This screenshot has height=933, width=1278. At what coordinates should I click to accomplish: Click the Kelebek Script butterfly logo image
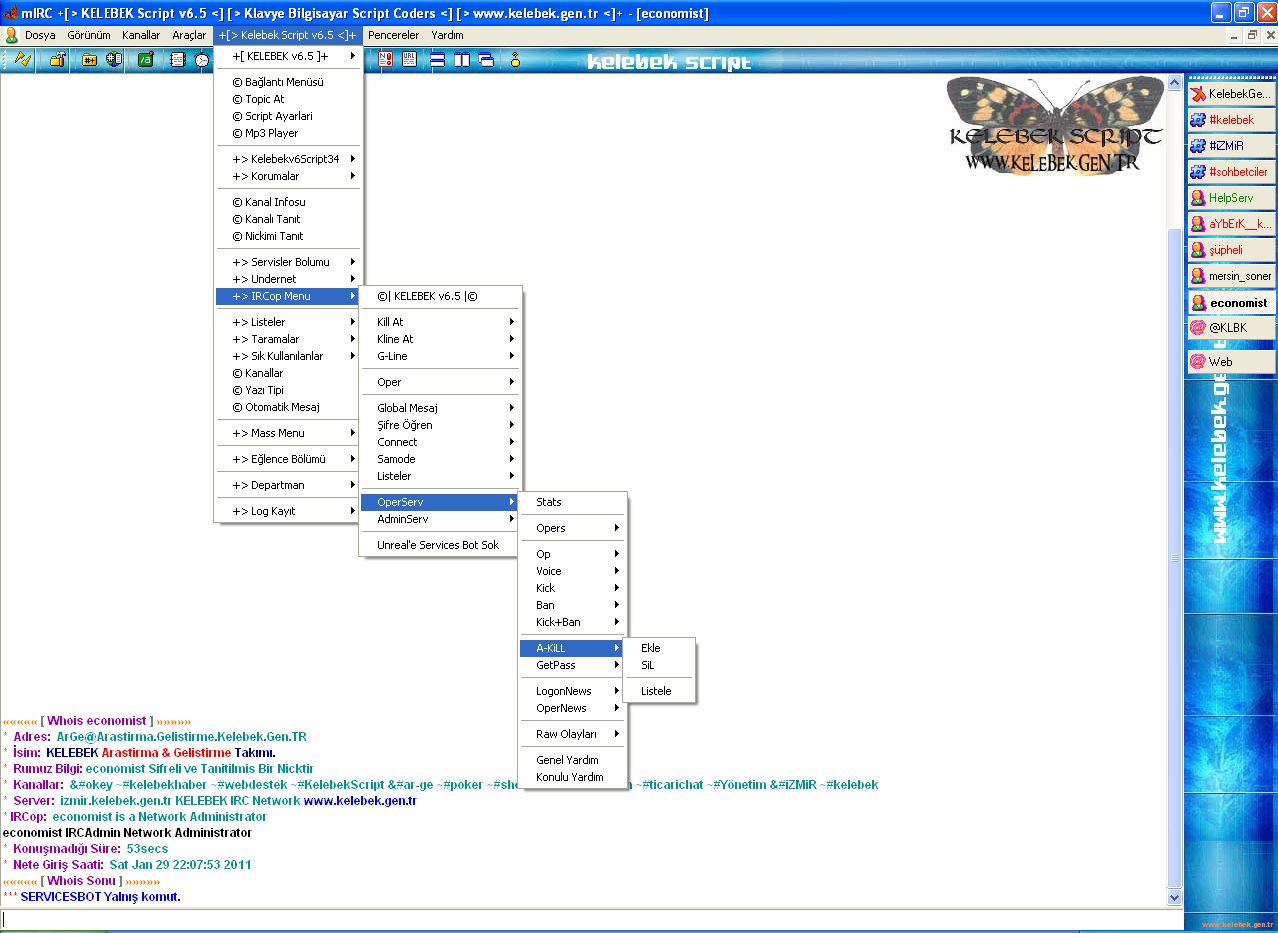pos(1055,124)
